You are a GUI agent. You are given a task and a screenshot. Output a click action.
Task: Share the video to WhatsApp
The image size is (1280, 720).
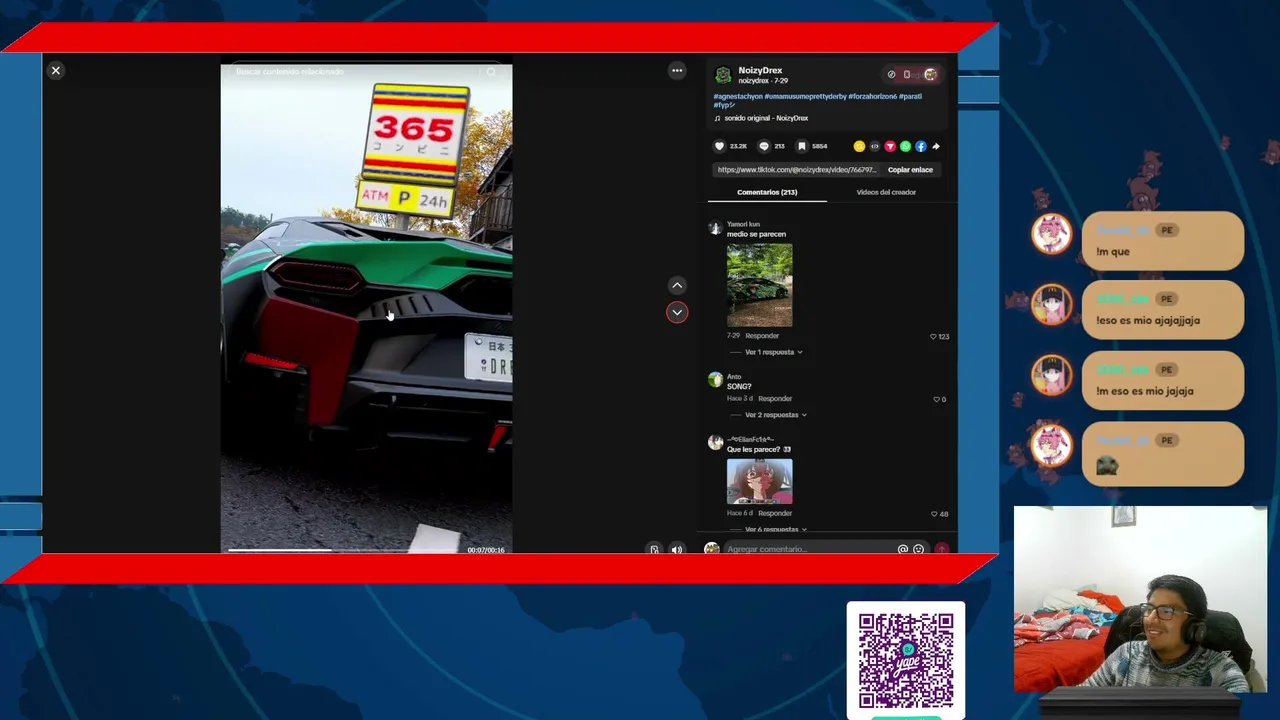[x=905, y=146]
